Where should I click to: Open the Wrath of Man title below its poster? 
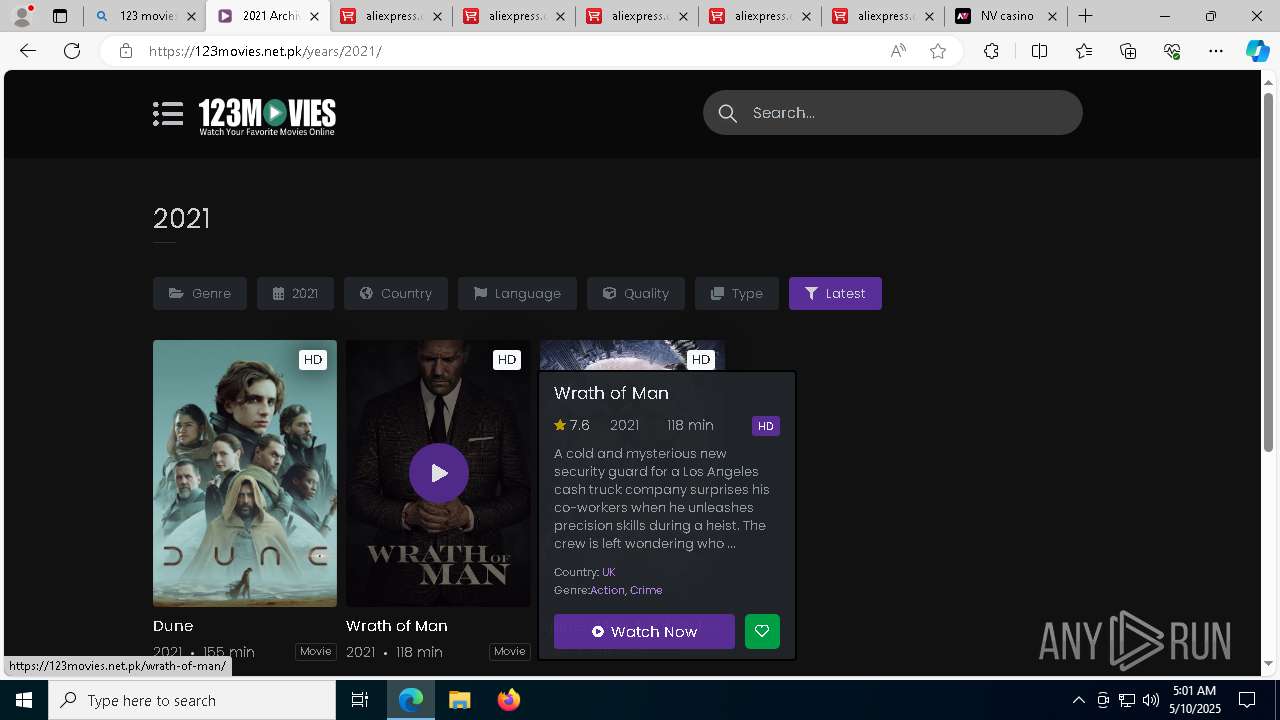[x=397, y=626]
